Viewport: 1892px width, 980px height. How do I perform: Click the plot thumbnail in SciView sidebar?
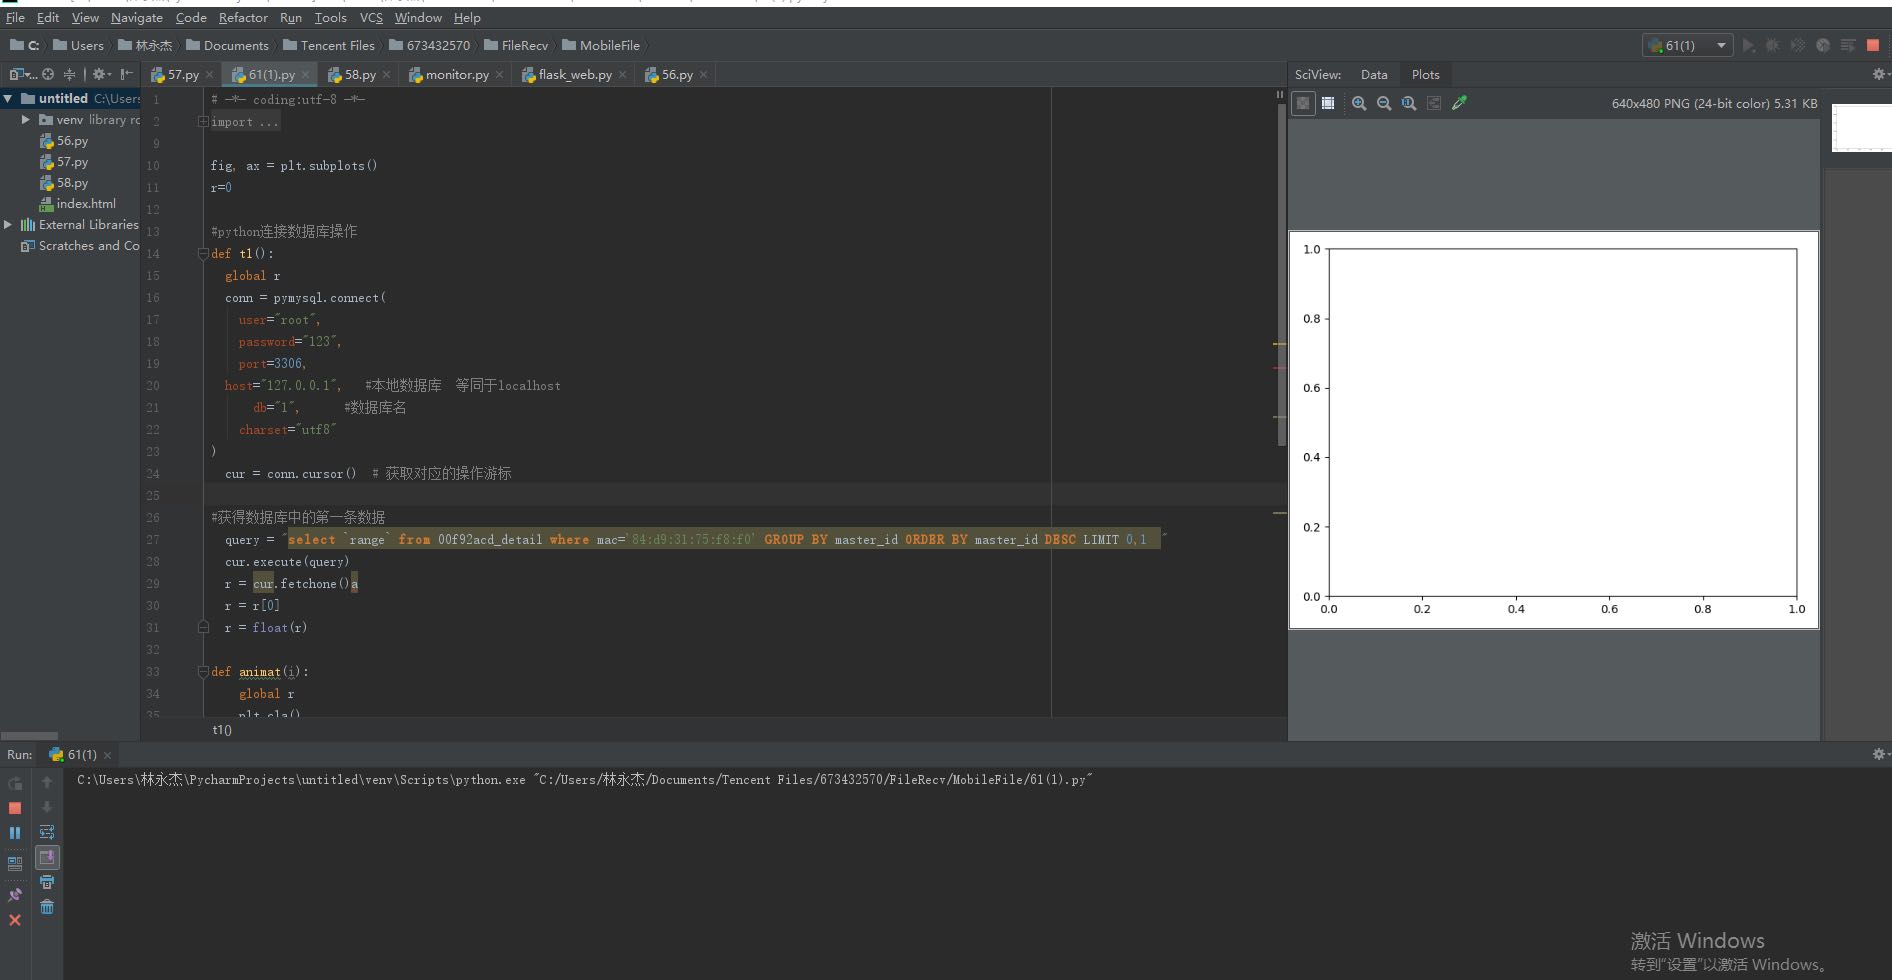pos(1861,128)
